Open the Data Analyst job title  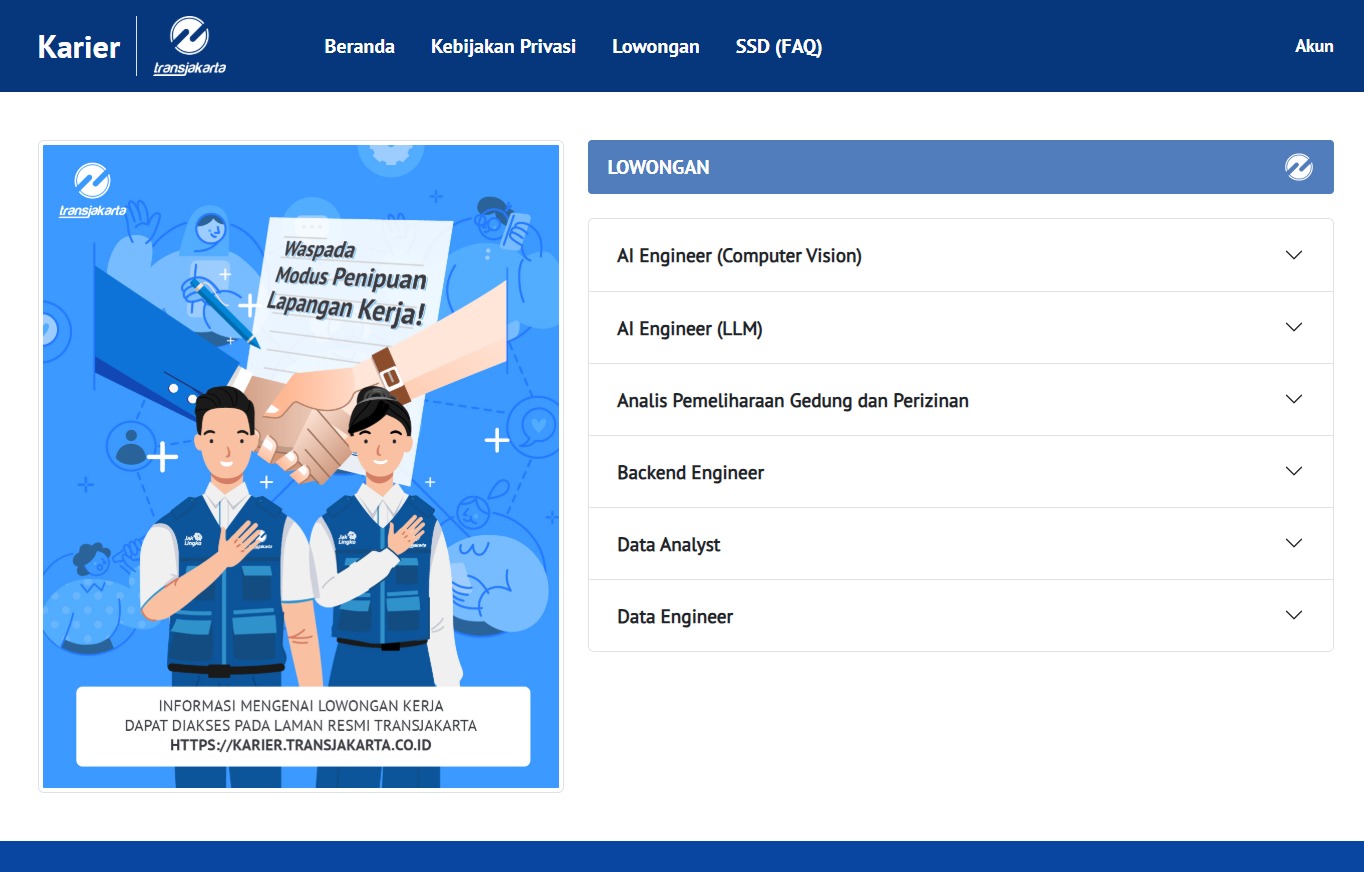[x=668, y=544]
